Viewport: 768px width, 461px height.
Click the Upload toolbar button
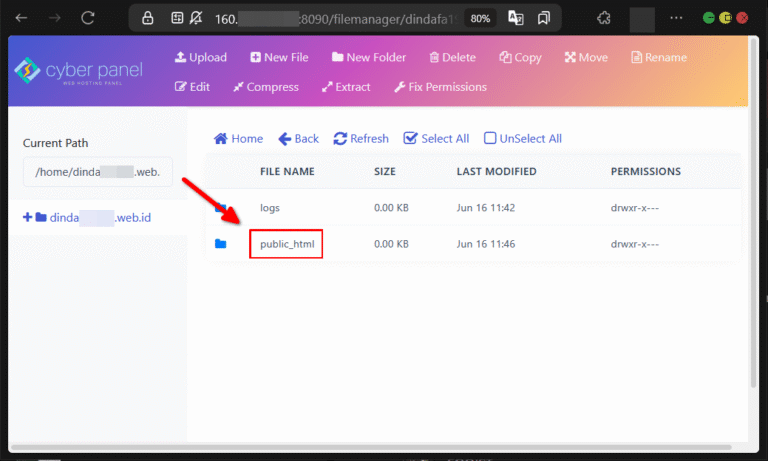[x=201, y=57]
